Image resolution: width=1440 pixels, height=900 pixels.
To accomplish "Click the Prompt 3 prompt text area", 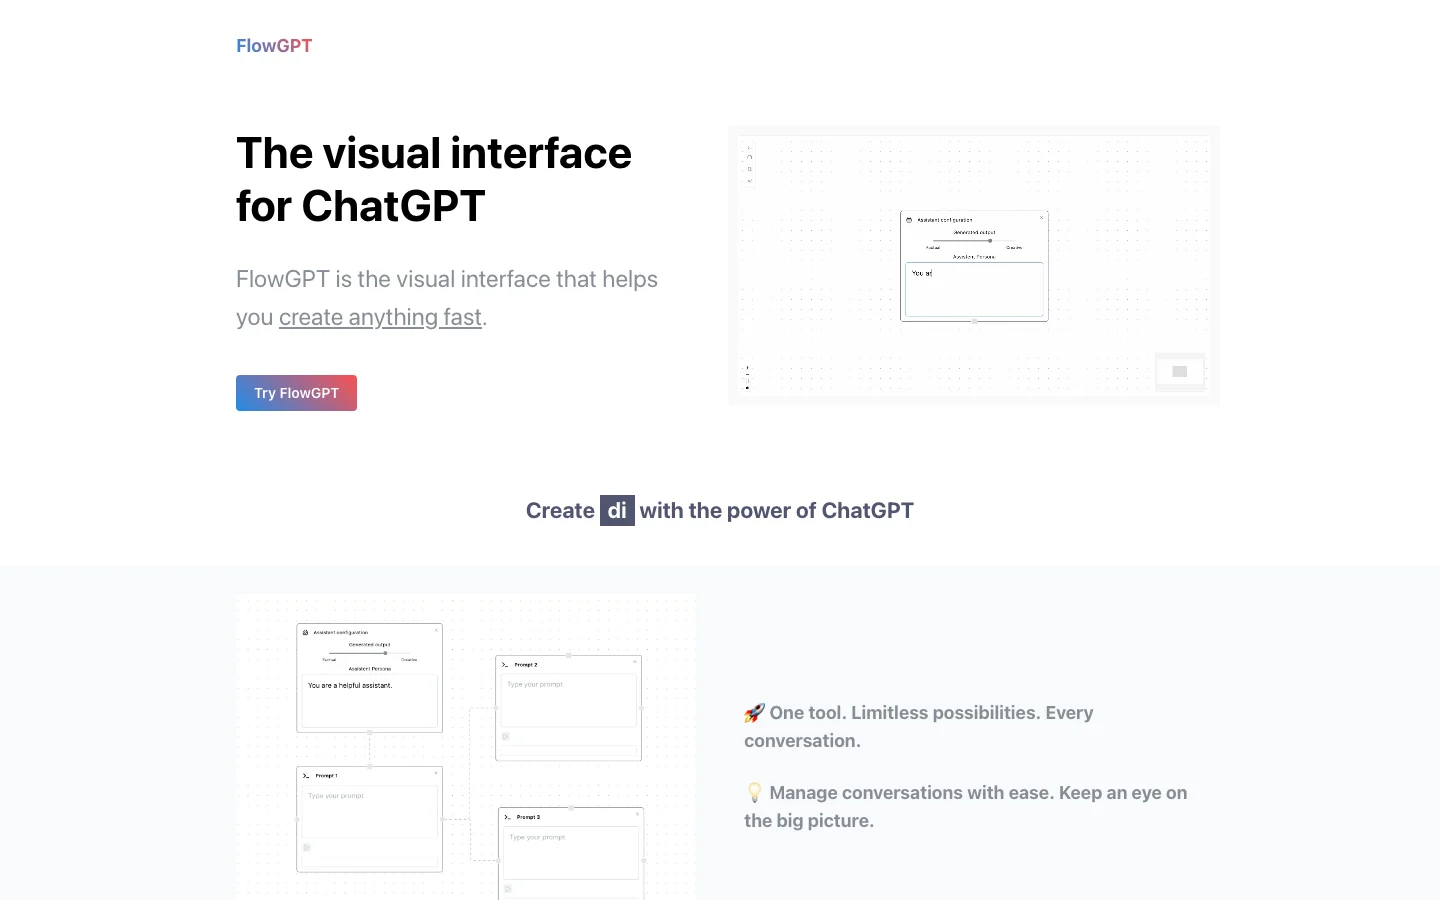I will (x=571, y=853).
